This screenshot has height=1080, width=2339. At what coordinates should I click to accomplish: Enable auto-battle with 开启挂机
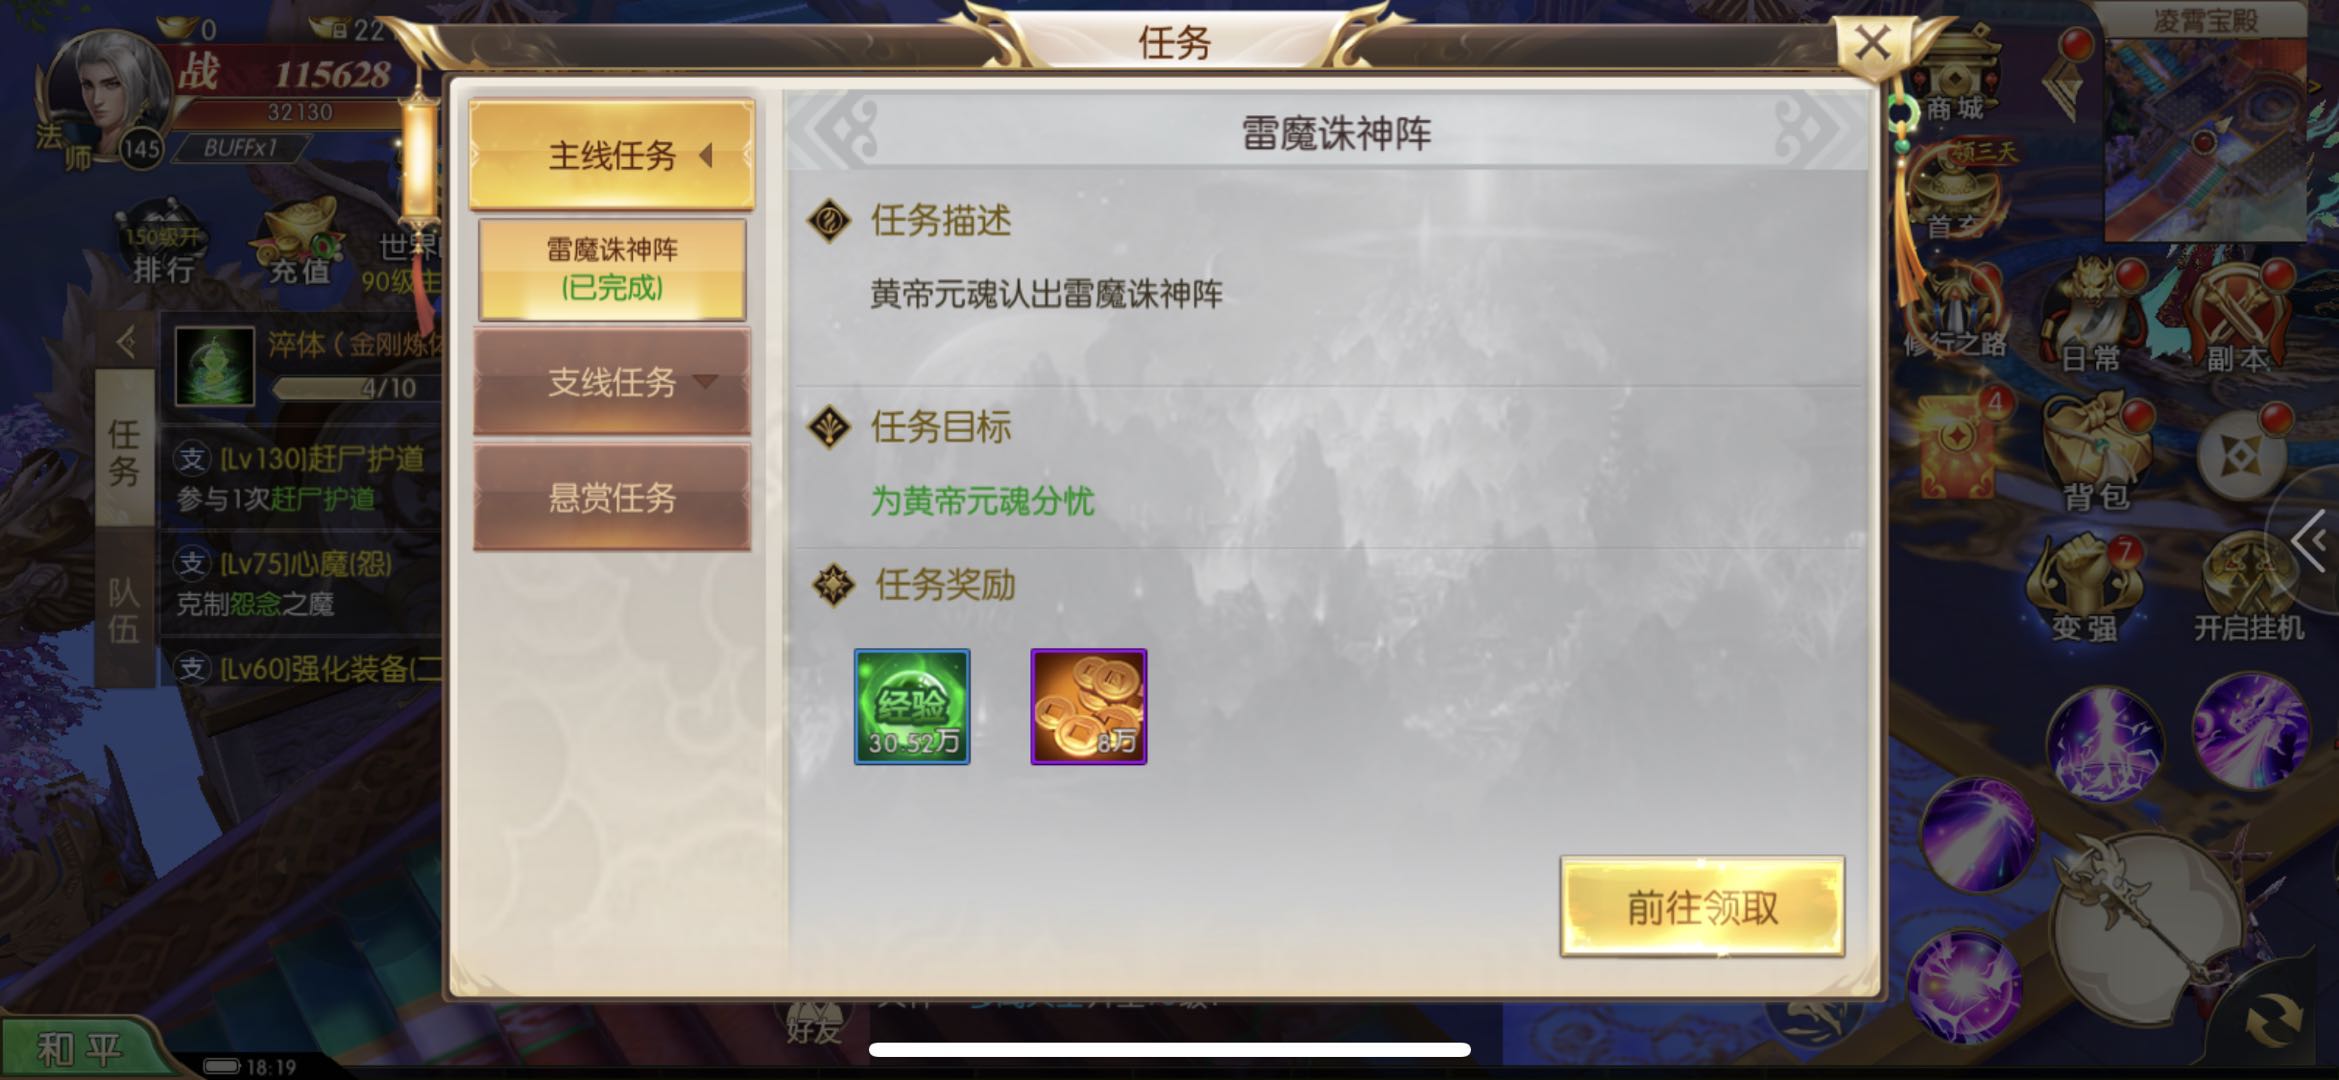[2250, 590]
